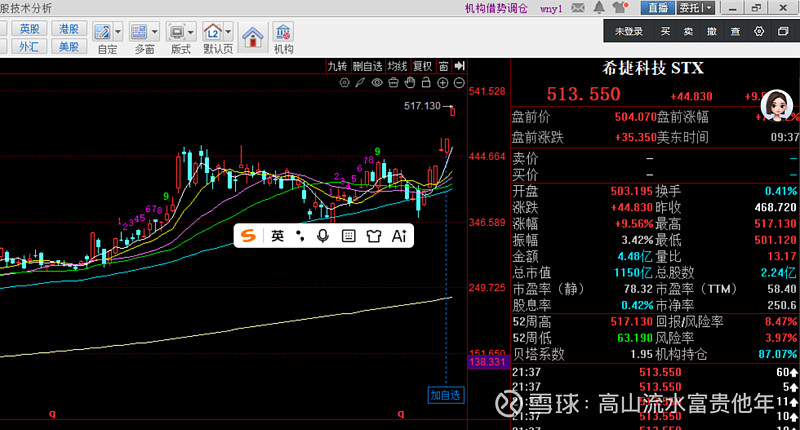
Task: Click Sogou input method S logo
Action: 248,236
